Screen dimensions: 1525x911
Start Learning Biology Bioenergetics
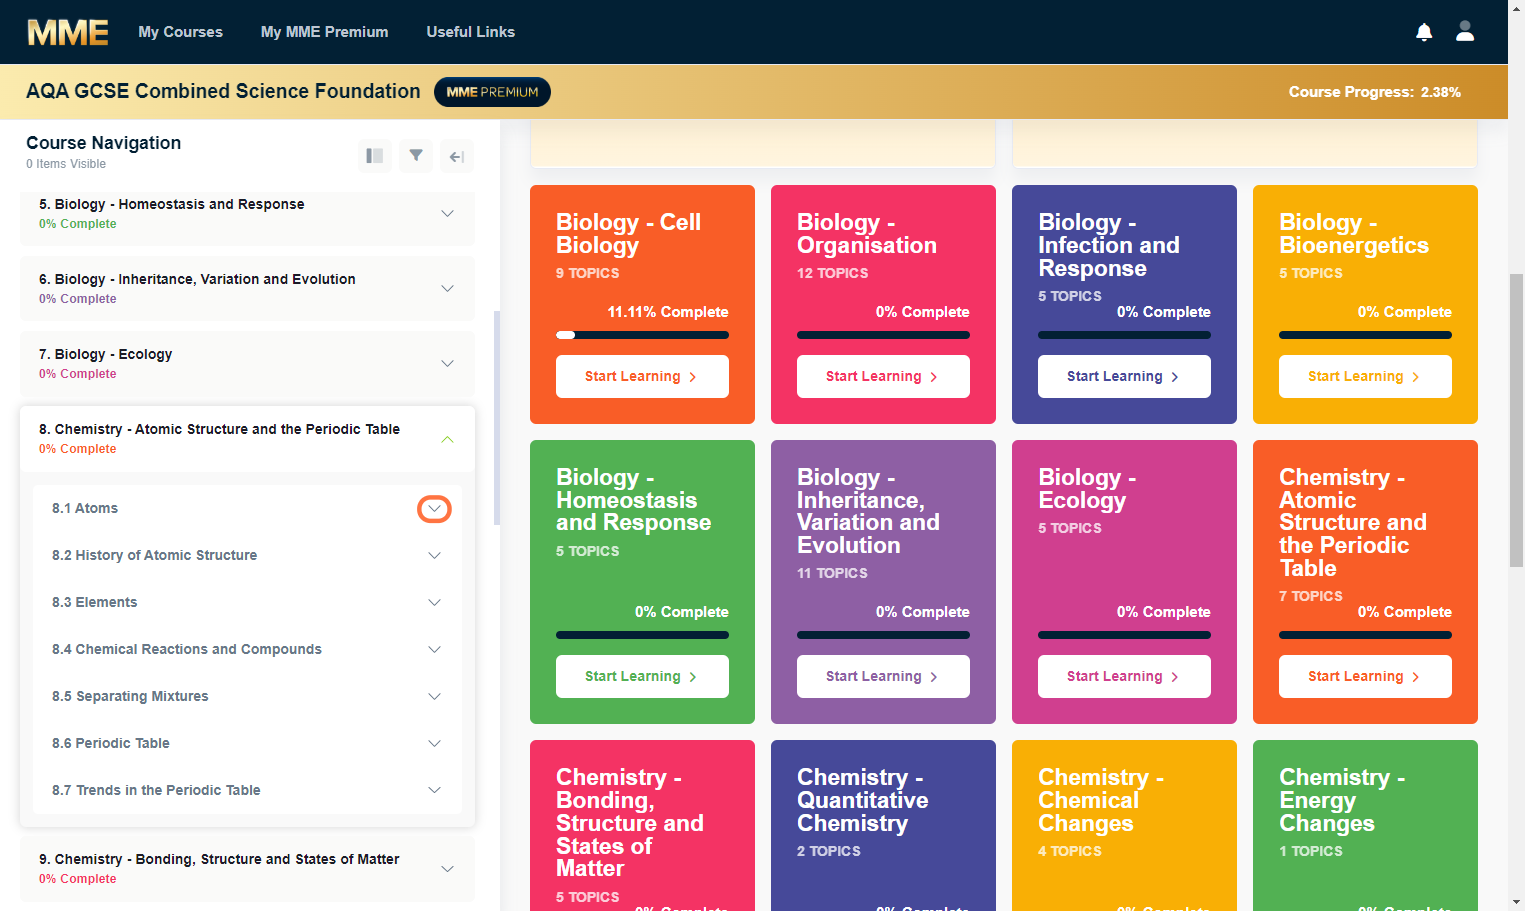click(1365, 377)
